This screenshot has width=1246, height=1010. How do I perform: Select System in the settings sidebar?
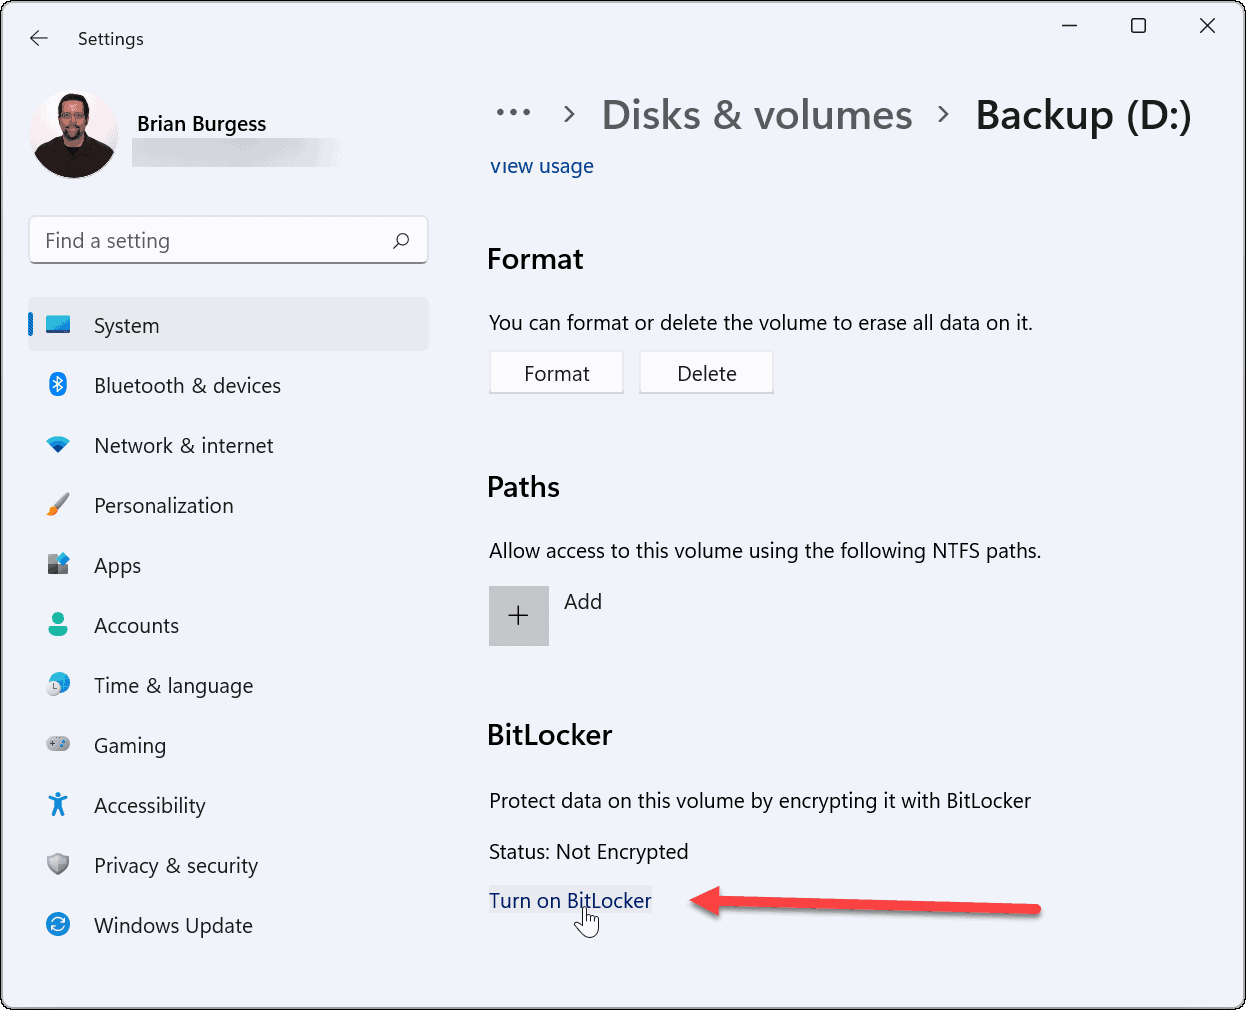point(126,325)
